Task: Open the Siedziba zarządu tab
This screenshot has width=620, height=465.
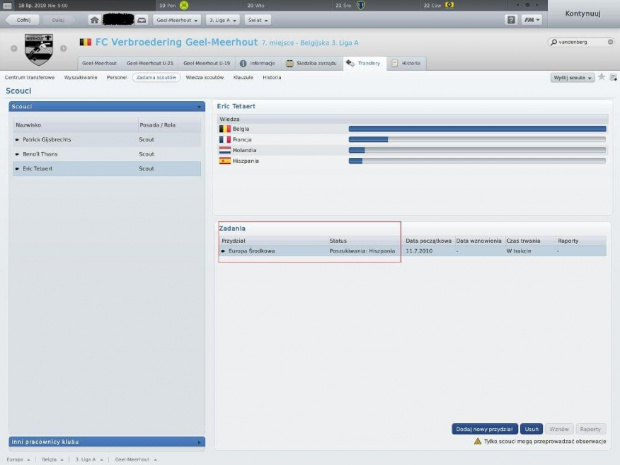Action: point(312,63)
